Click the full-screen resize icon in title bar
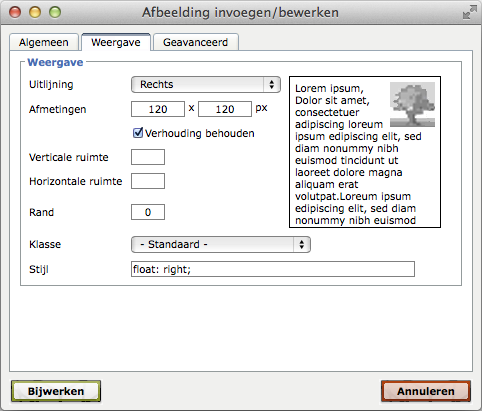This screenshot has height=411, width=482. click(470, 12)
